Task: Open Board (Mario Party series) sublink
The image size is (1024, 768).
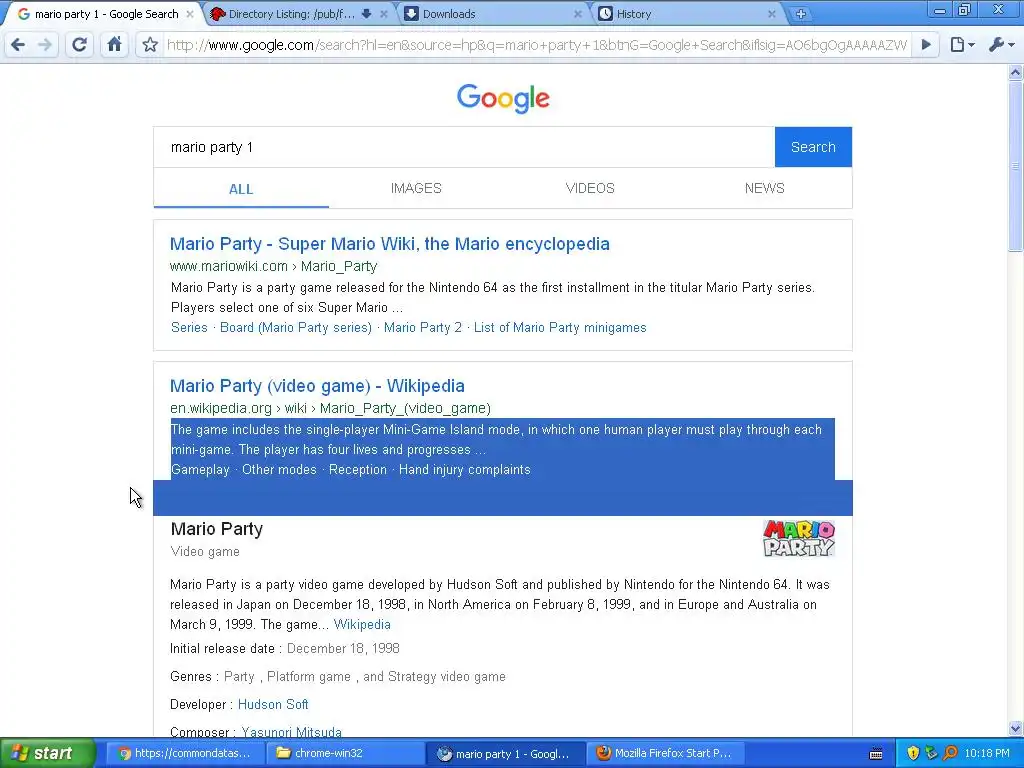Action: click(x=296, y=327)
